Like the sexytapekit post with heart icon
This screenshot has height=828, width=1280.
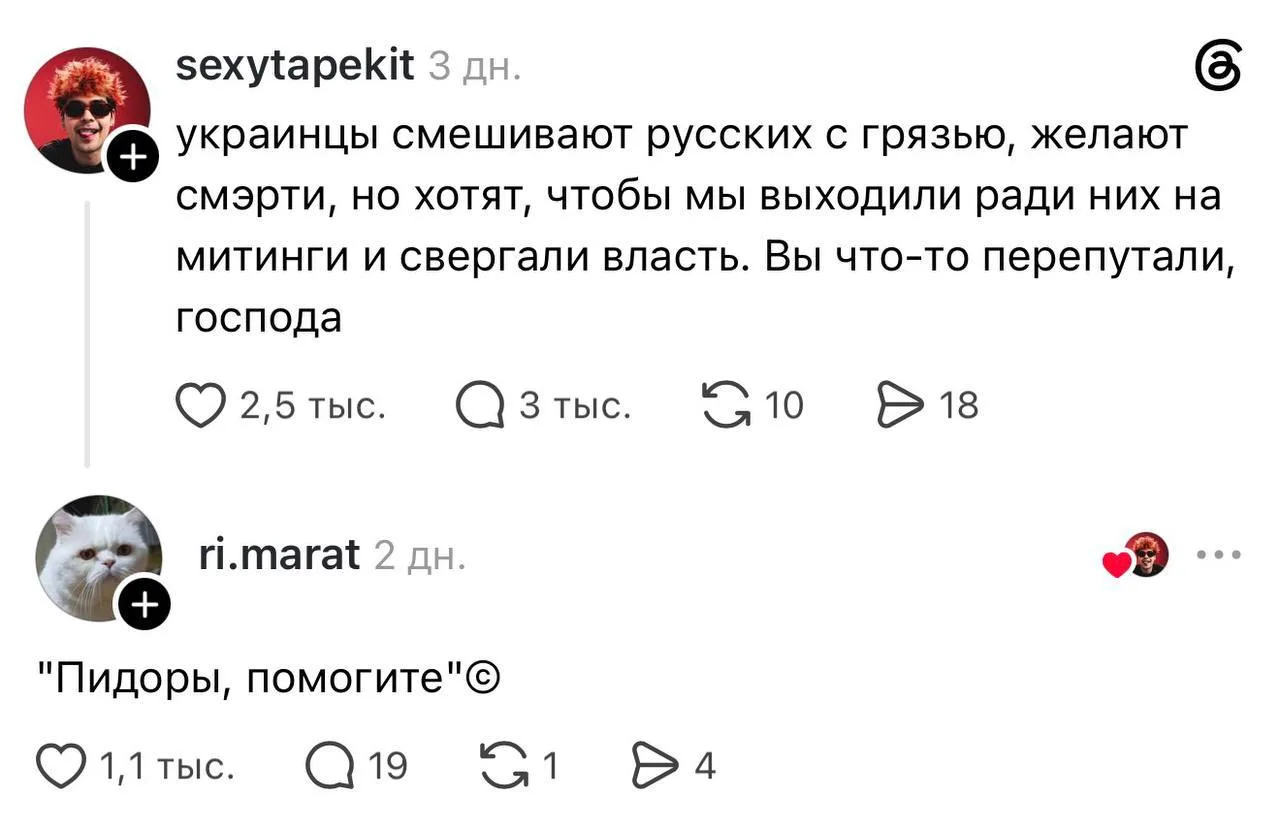(200, 407)
